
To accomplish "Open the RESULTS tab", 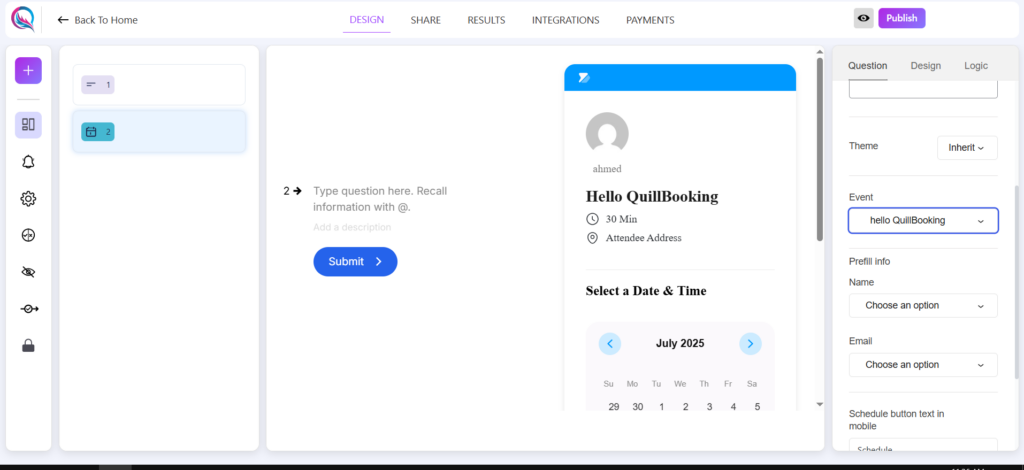I will point(486,20).
